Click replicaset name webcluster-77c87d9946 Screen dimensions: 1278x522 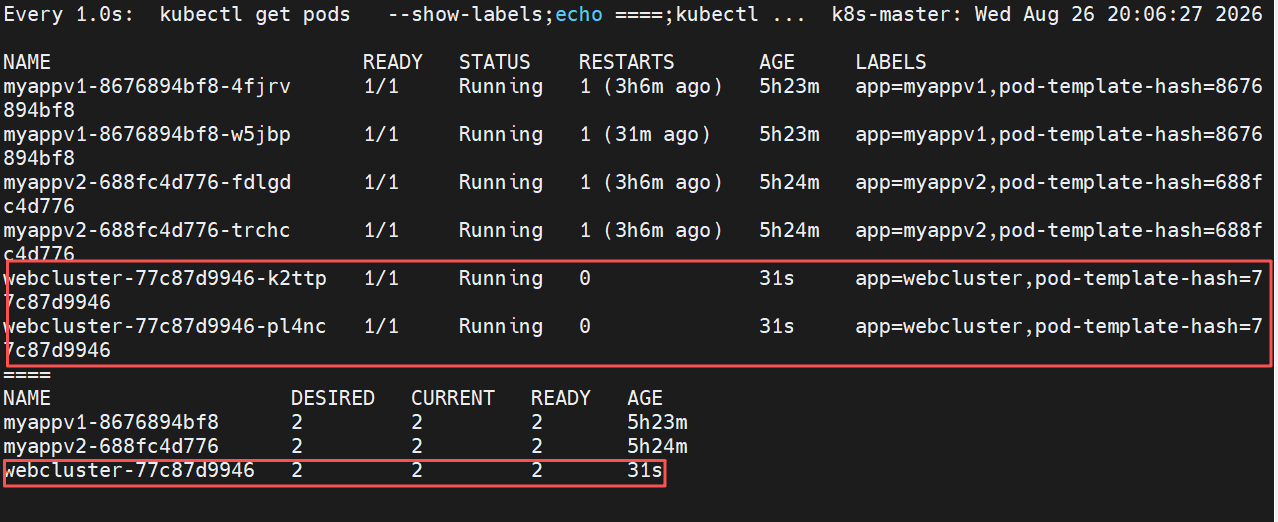click(129, 470)
